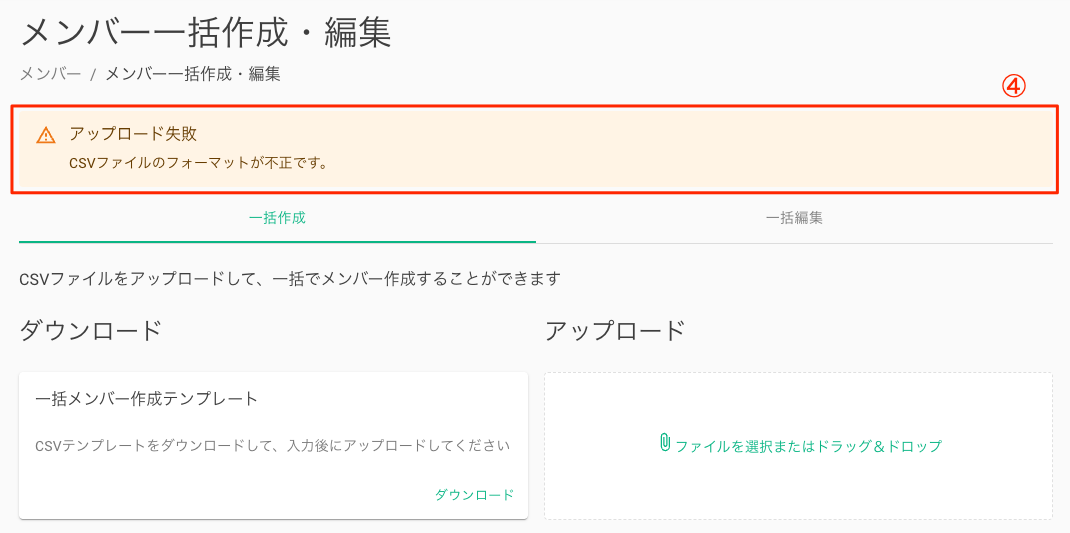Click the paperclip attachment icon
Viewport: 1070px width, 533px height.
[x=665, y=442]
